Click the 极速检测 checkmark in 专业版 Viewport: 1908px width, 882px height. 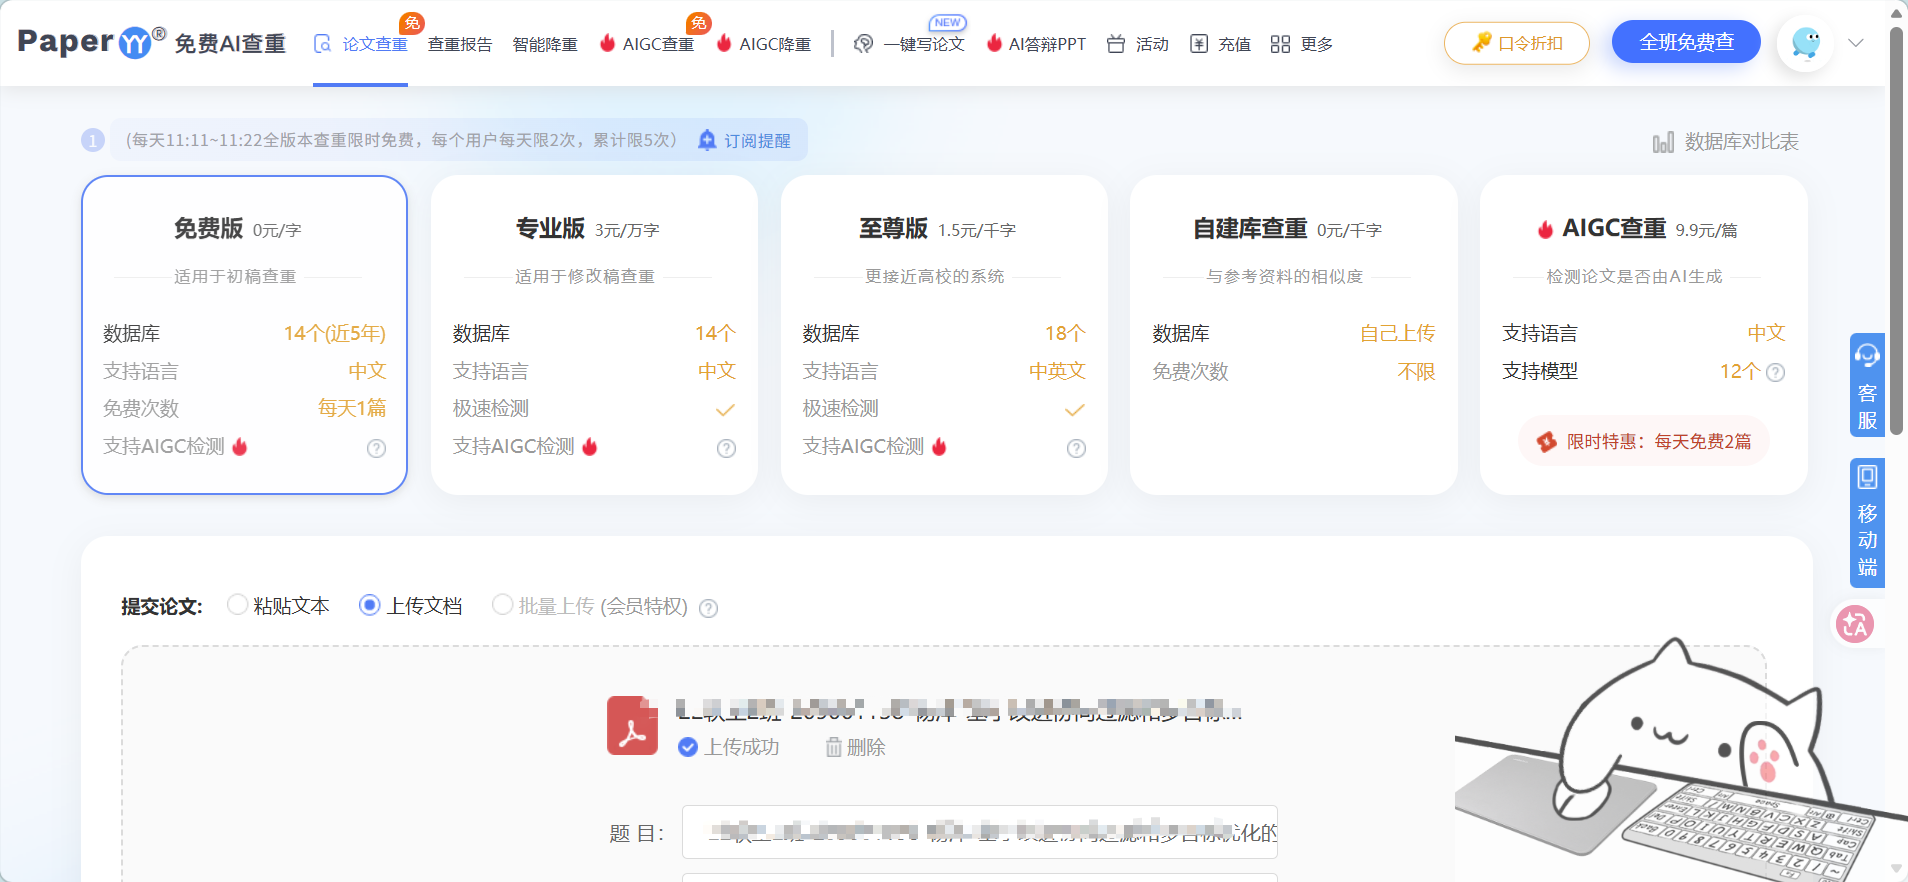tap(725, 410)
